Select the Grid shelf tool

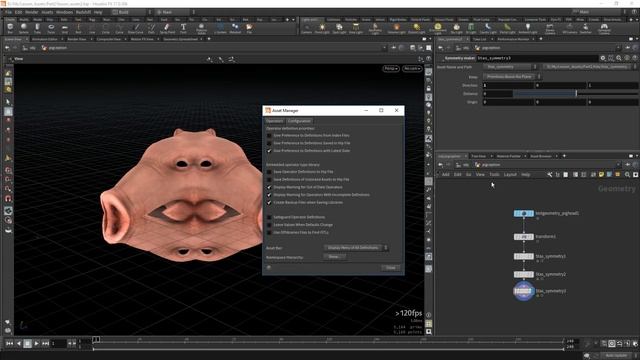click(x=64, y=28)
